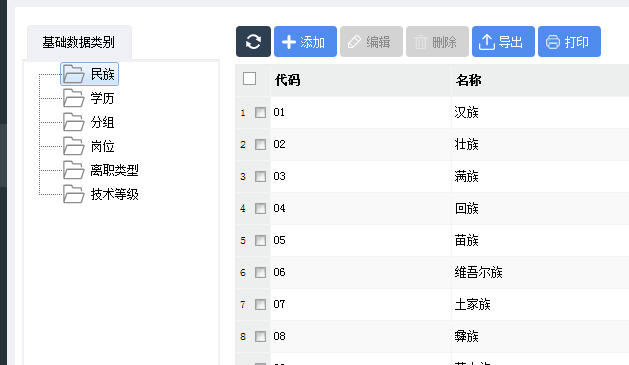This screenshot has height=365, width=629.
Task: Click code cell 02
Action: pyautogui.click(x=361, y=144)
